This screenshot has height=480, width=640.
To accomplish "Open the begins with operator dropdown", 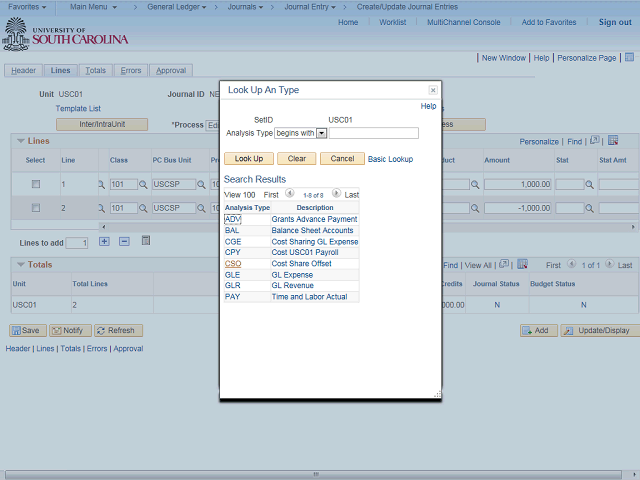I will point(322,133).
